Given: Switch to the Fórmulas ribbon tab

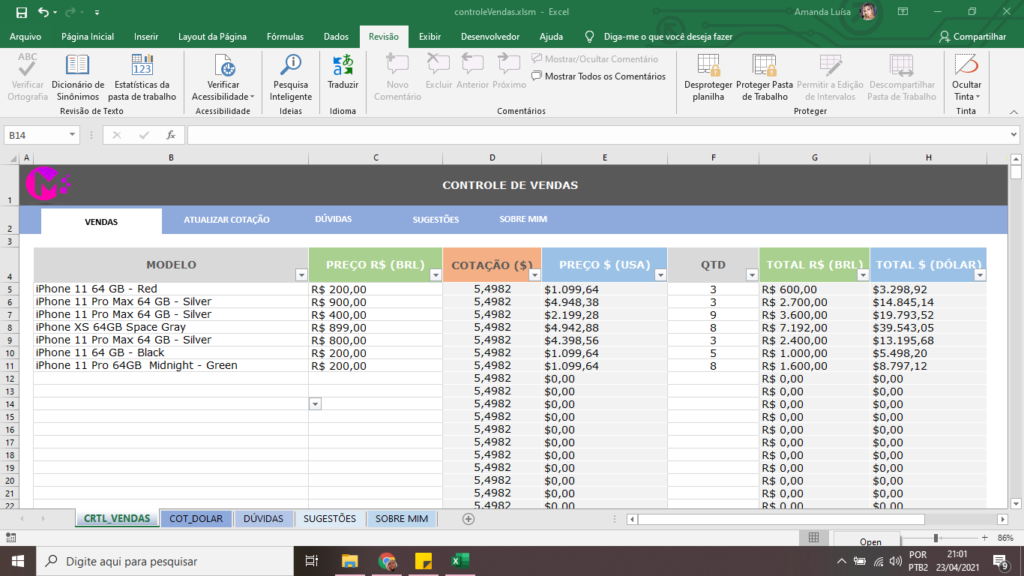Looking at the screenshot, I should pos(285,37).
